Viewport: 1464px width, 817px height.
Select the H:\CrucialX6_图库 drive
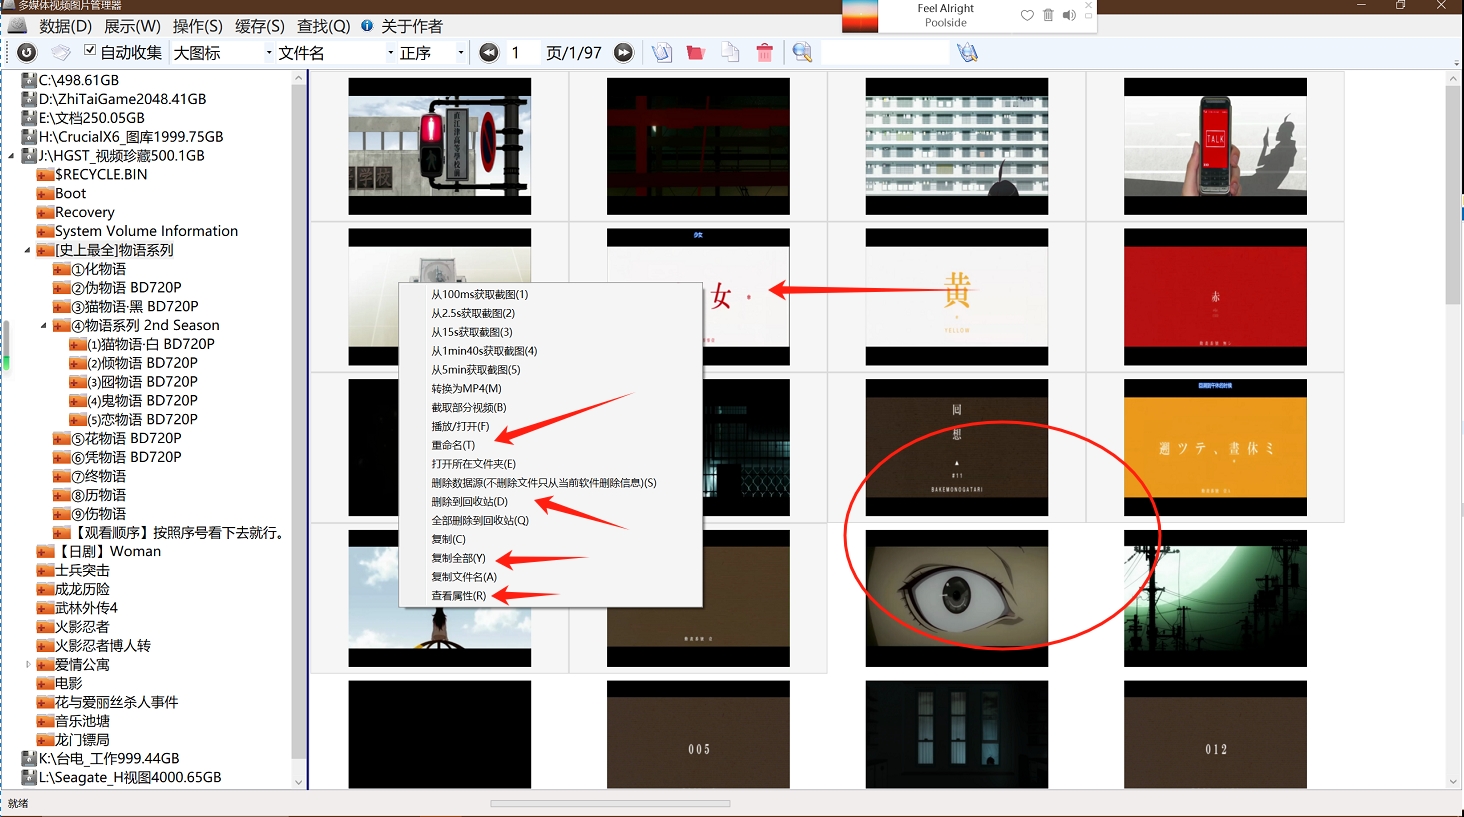(131, 137)
